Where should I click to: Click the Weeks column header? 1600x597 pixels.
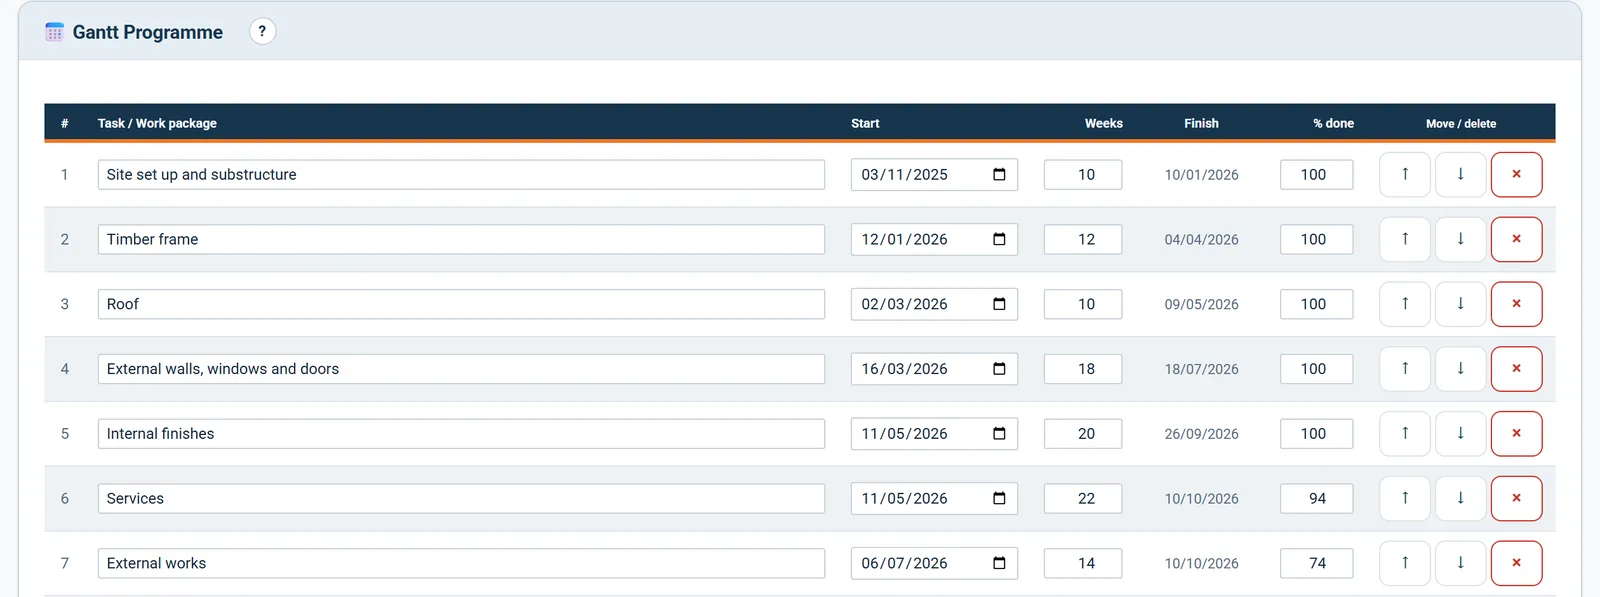1104,123
